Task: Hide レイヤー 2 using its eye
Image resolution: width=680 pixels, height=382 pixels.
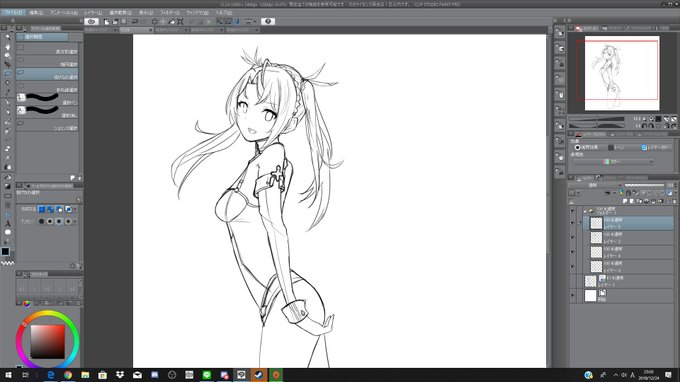Action: pyautogui.click(x=572, y=238)
